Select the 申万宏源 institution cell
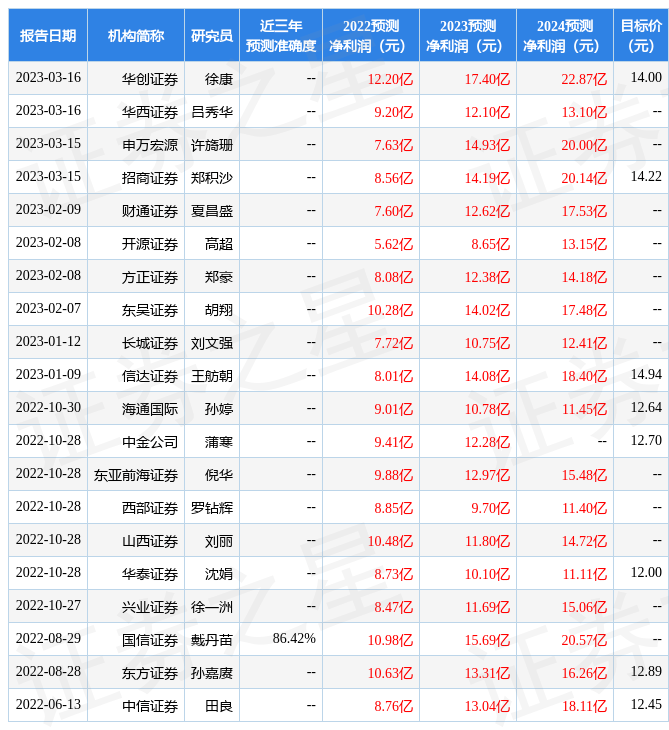The image size is (669, 730). 150,145
